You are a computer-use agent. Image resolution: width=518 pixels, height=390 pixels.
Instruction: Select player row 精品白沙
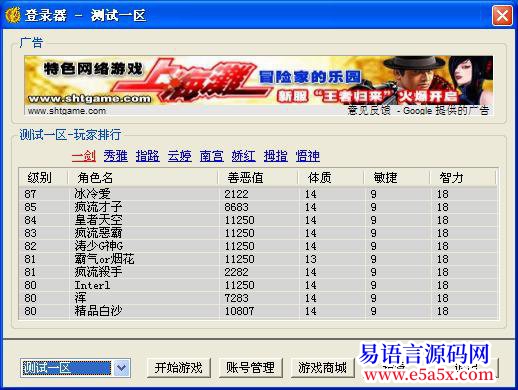tap(258, 311)
